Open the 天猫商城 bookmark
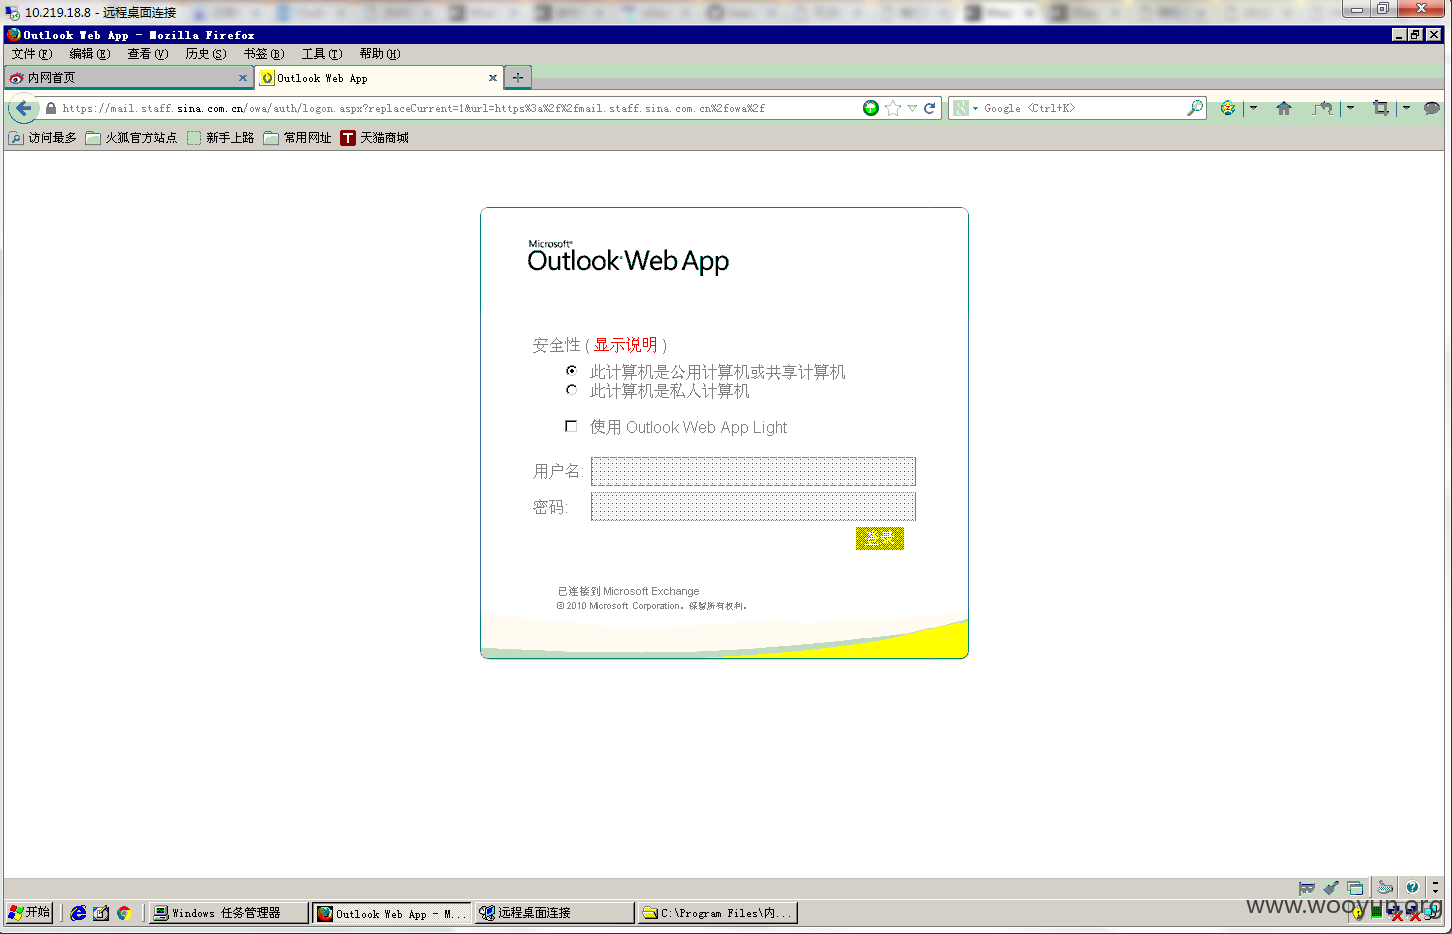The height and width of the screenshot is (934, 1452). pyautogui.click(x=375, y=138)
